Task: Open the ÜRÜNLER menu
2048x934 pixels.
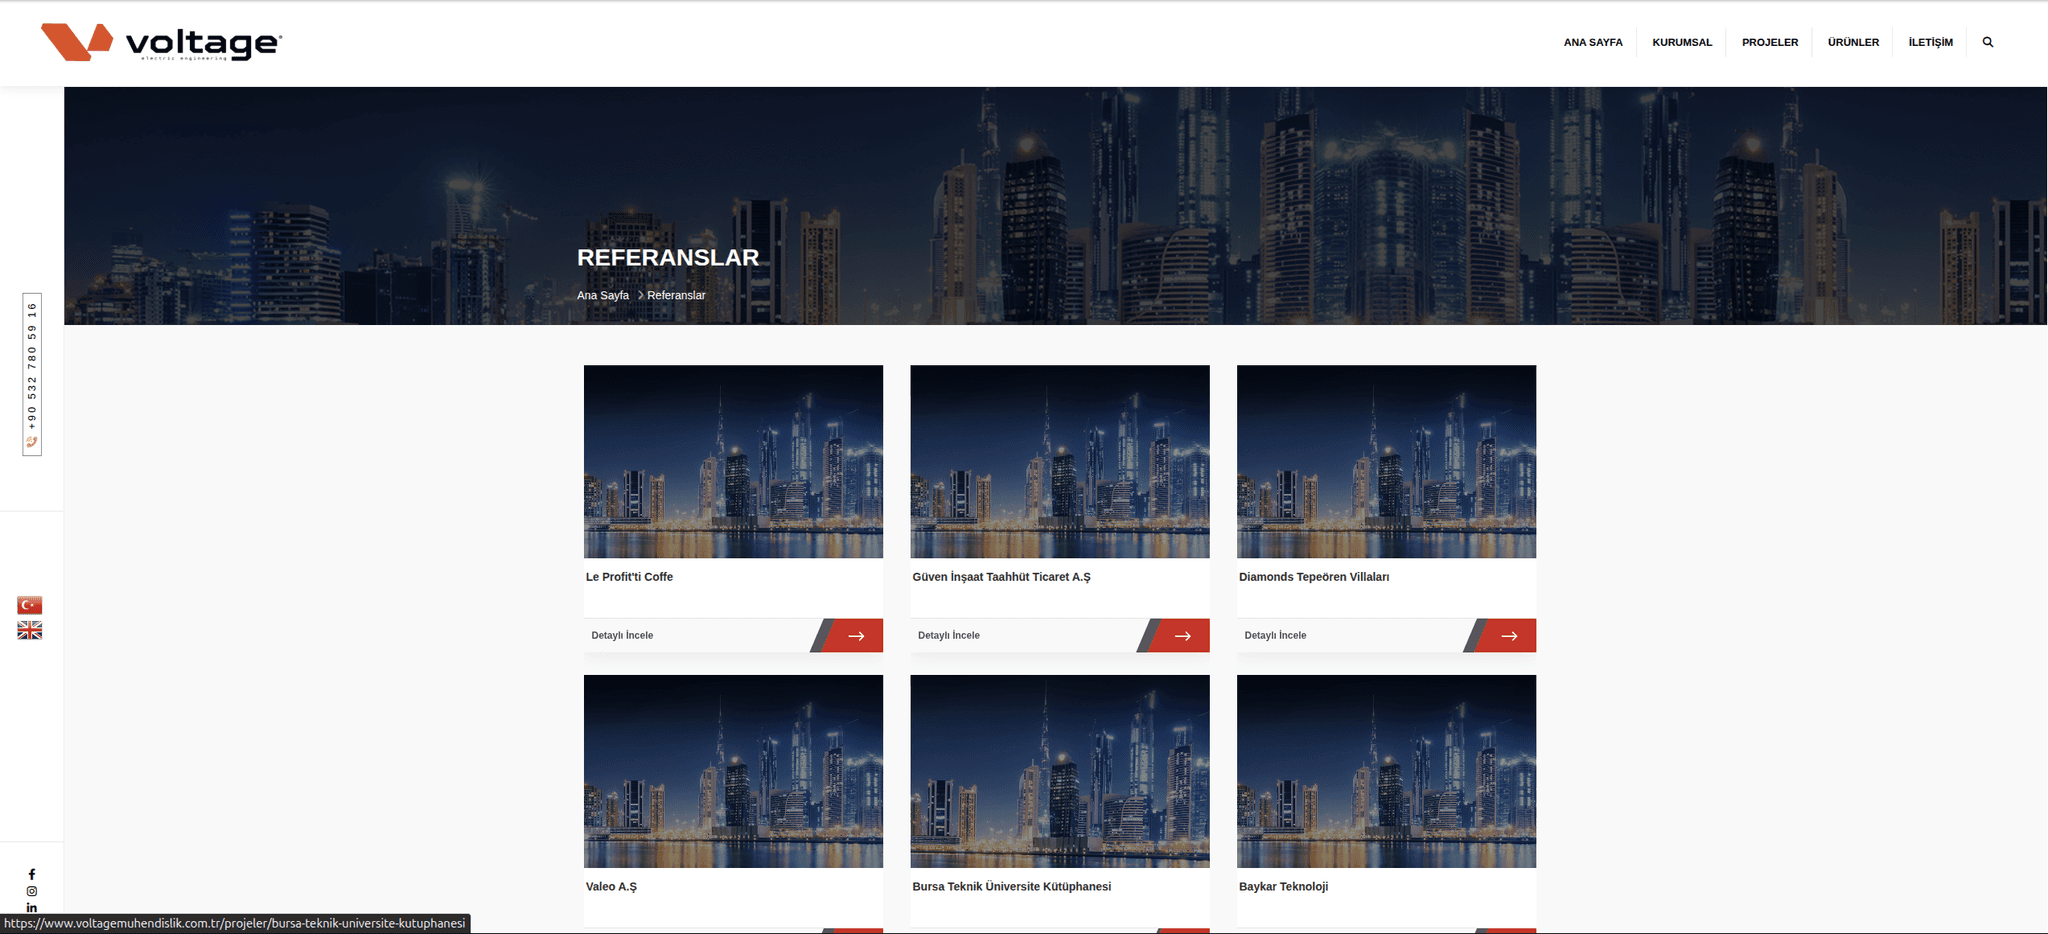Action: pos(1853,42)
